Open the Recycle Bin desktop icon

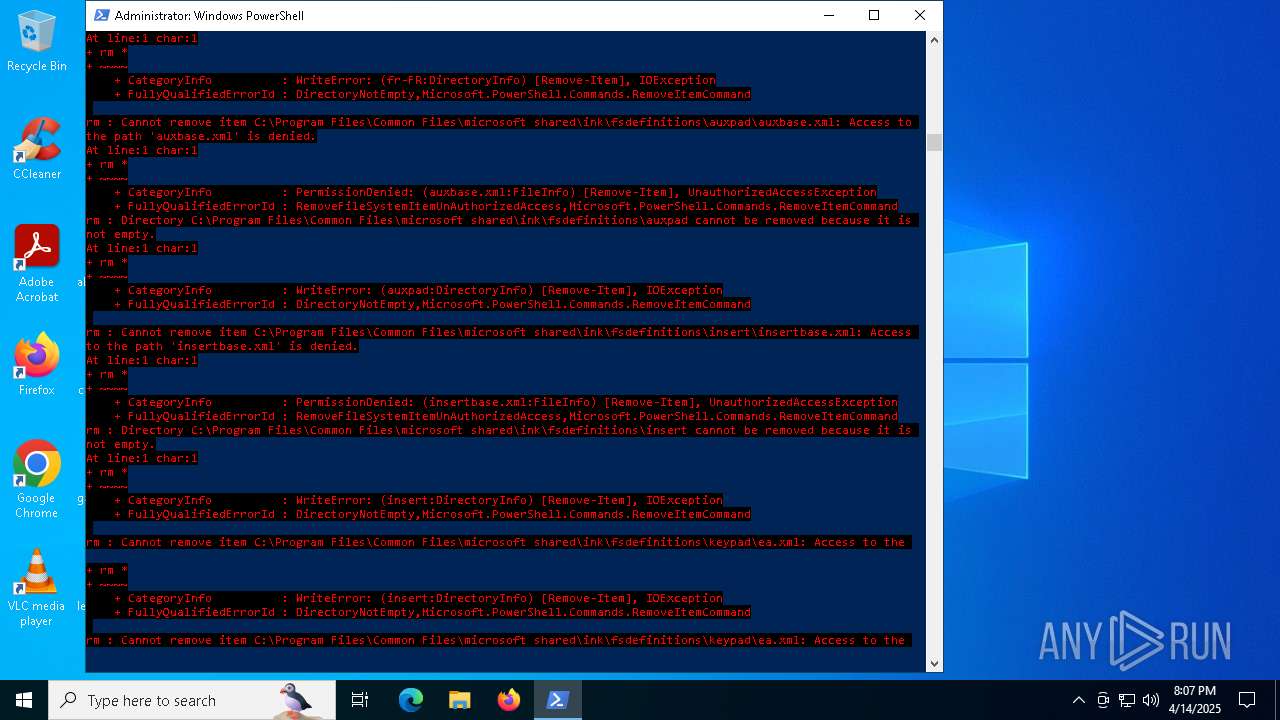click(37, 41)
